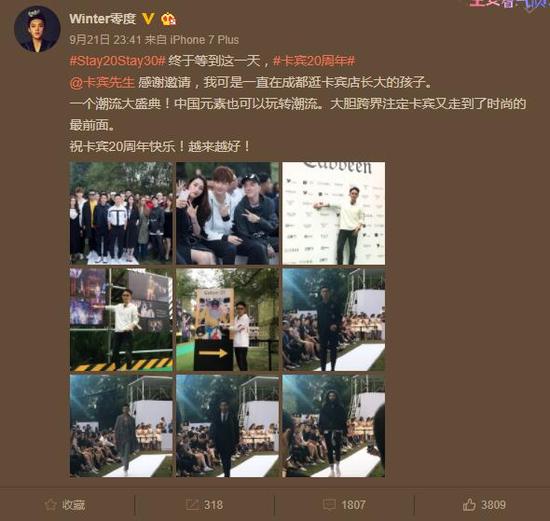This screenshot has width=550, height=521.
Task: Open the #Stay20Stay30# hashtag
Action: tap(117, 61)
